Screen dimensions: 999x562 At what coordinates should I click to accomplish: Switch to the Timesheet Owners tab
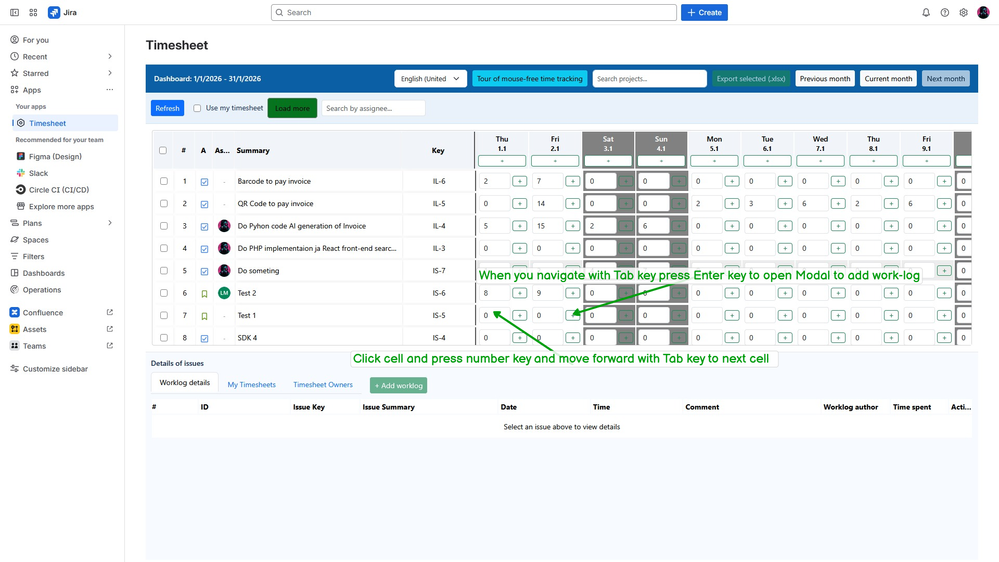click(323, 385)
